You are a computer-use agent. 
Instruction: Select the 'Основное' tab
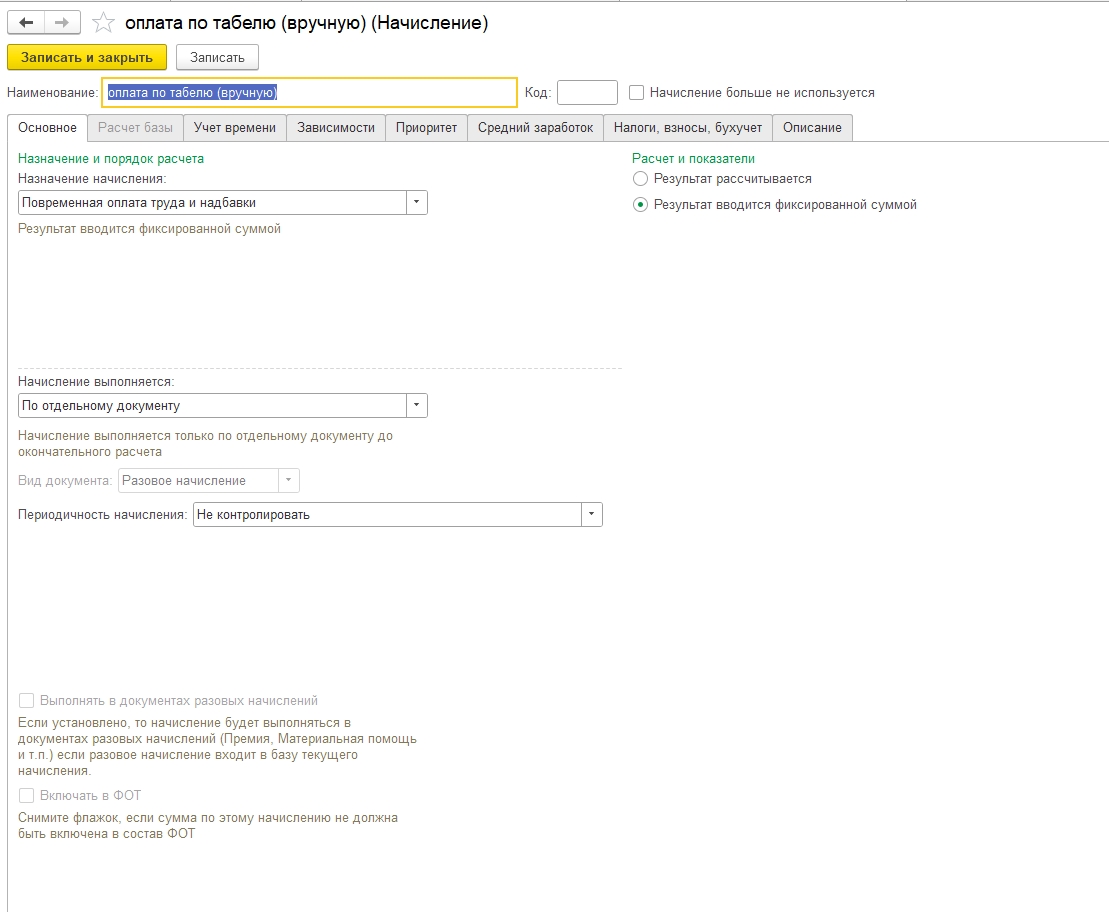[47, 128]
